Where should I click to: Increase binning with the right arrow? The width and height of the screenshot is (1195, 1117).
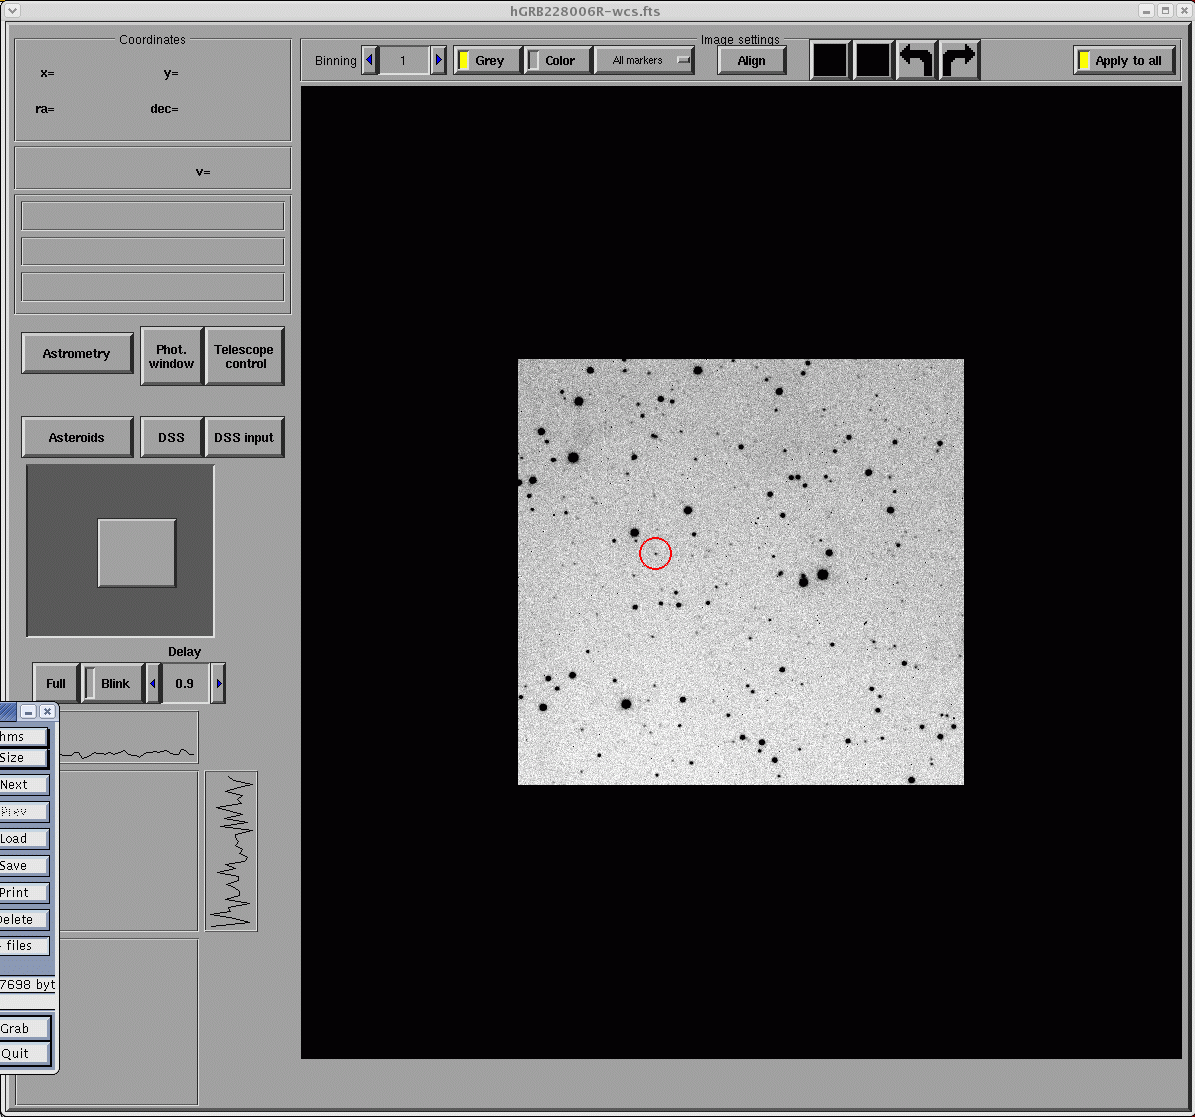click(438, 60)
